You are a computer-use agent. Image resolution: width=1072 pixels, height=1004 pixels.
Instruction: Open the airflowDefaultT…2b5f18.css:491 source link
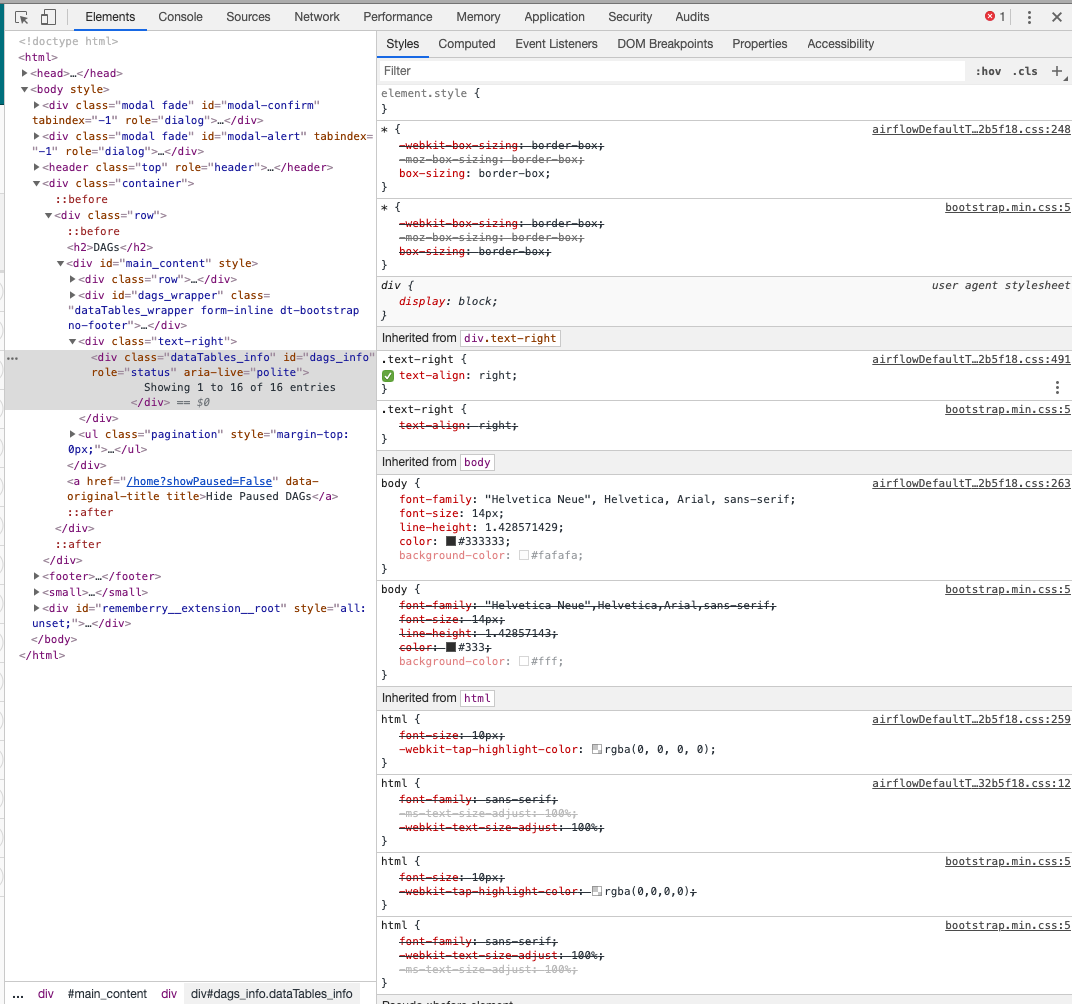[x=971, y=359]
